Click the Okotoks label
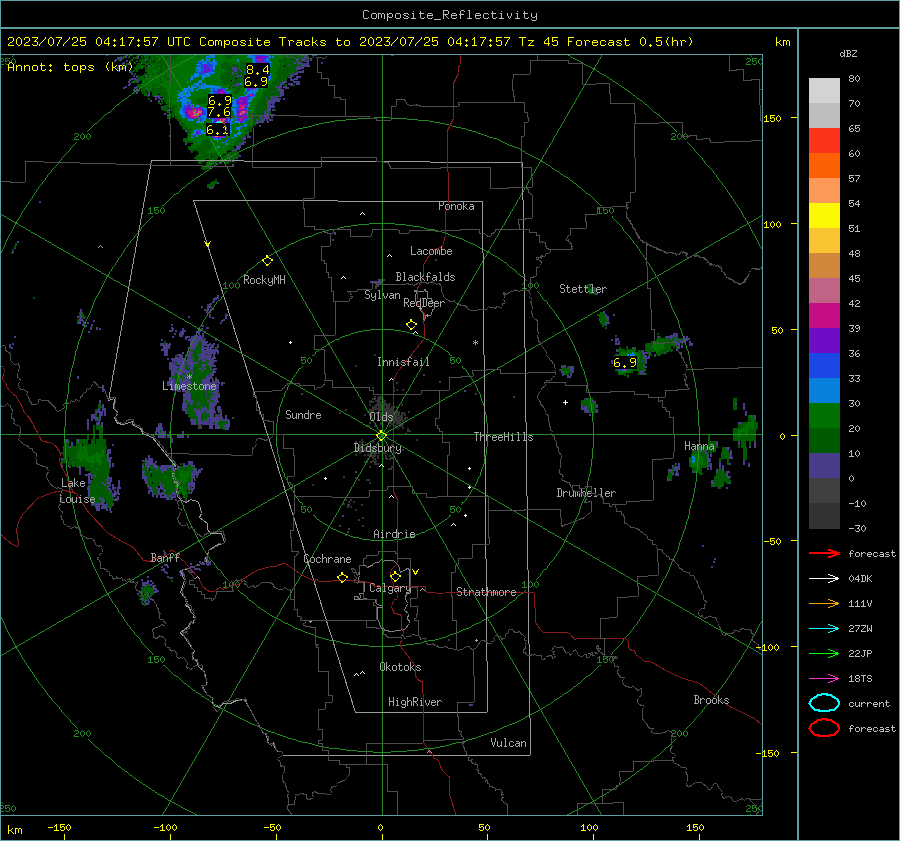Viewport: 900px width, 841px height. pos(400,667)
